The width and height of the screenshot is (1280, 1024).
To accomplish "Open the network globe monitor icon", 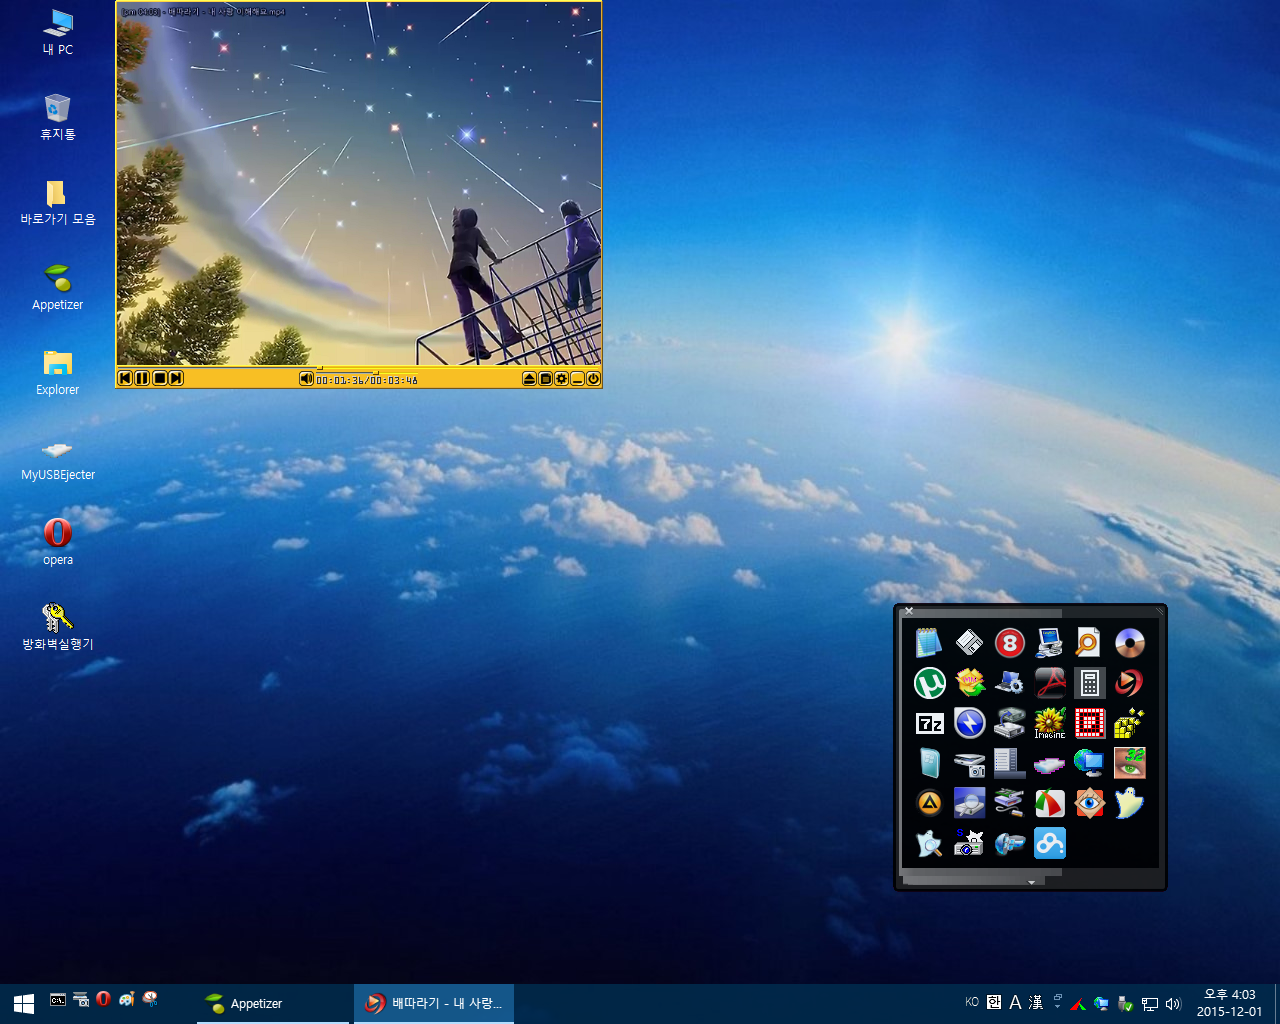I will (x=1089, y=762).
